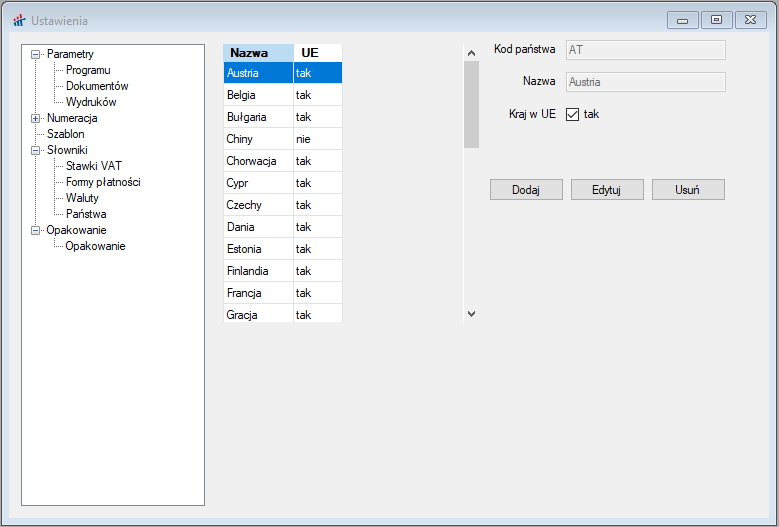The height and width of the screenshot is (527, 779).
Task: Select the Grecja row
Action: 283,313
